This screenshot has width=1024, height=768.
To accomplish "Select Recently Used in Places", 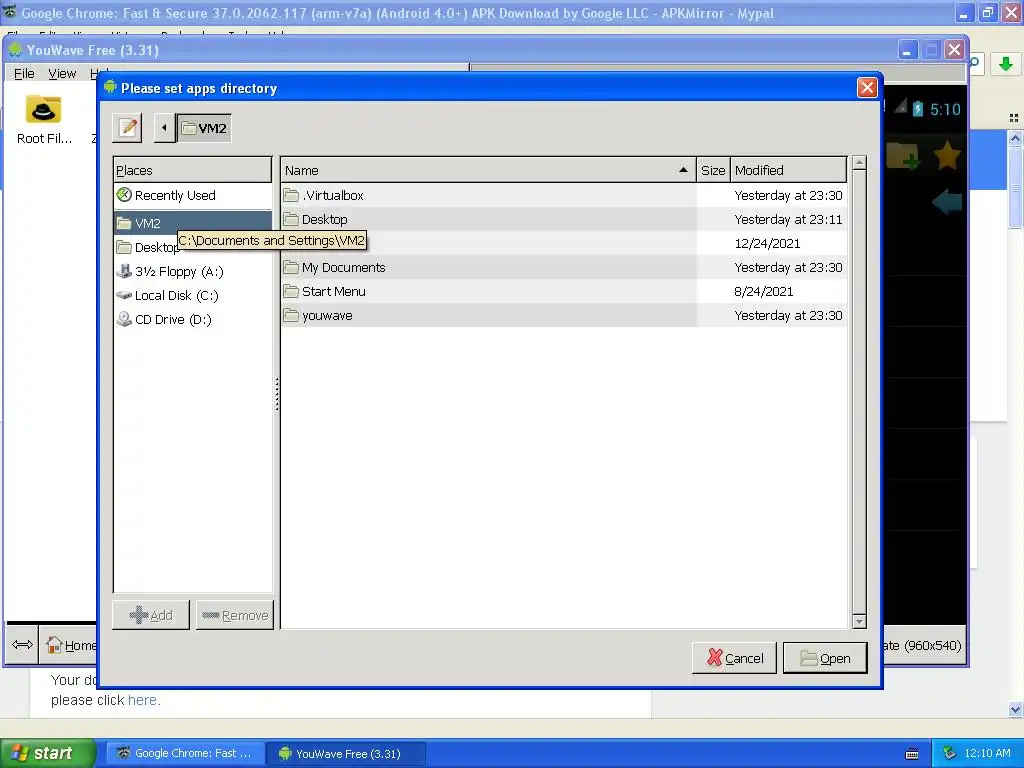I will click(193, 195).
